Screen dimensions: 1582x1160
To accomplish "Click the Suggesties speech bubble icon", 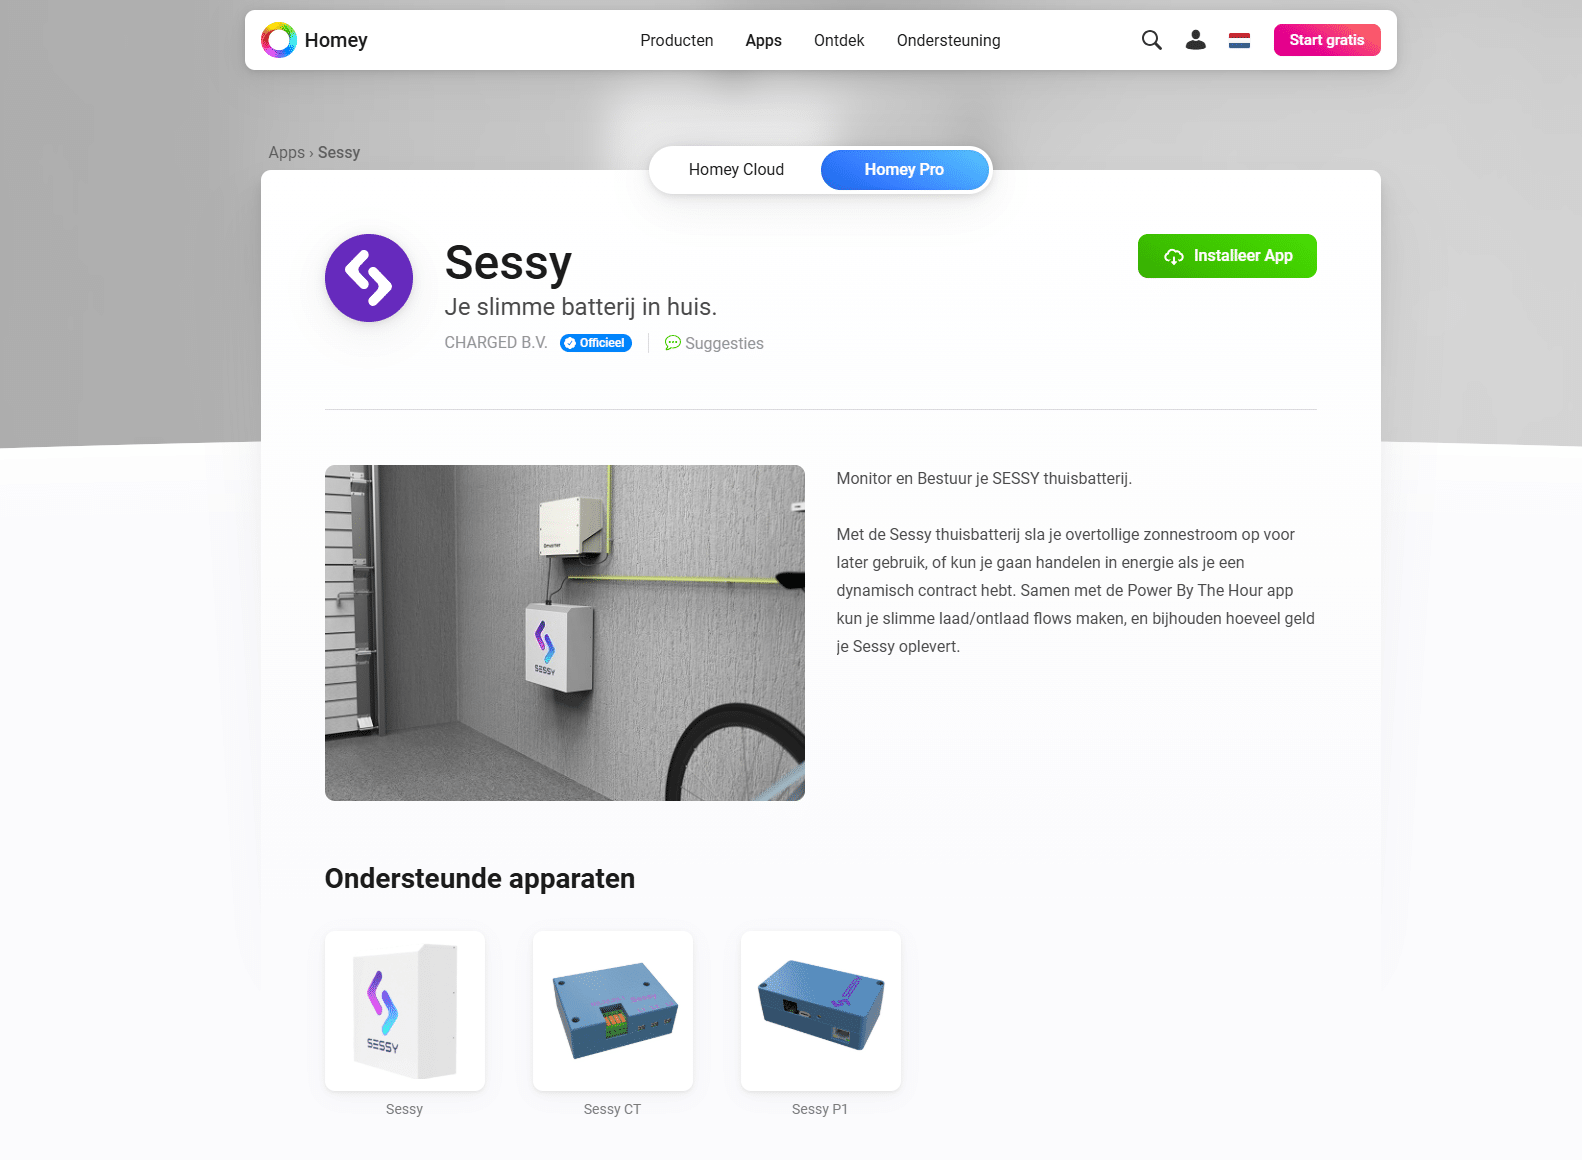I will (673, 343).
